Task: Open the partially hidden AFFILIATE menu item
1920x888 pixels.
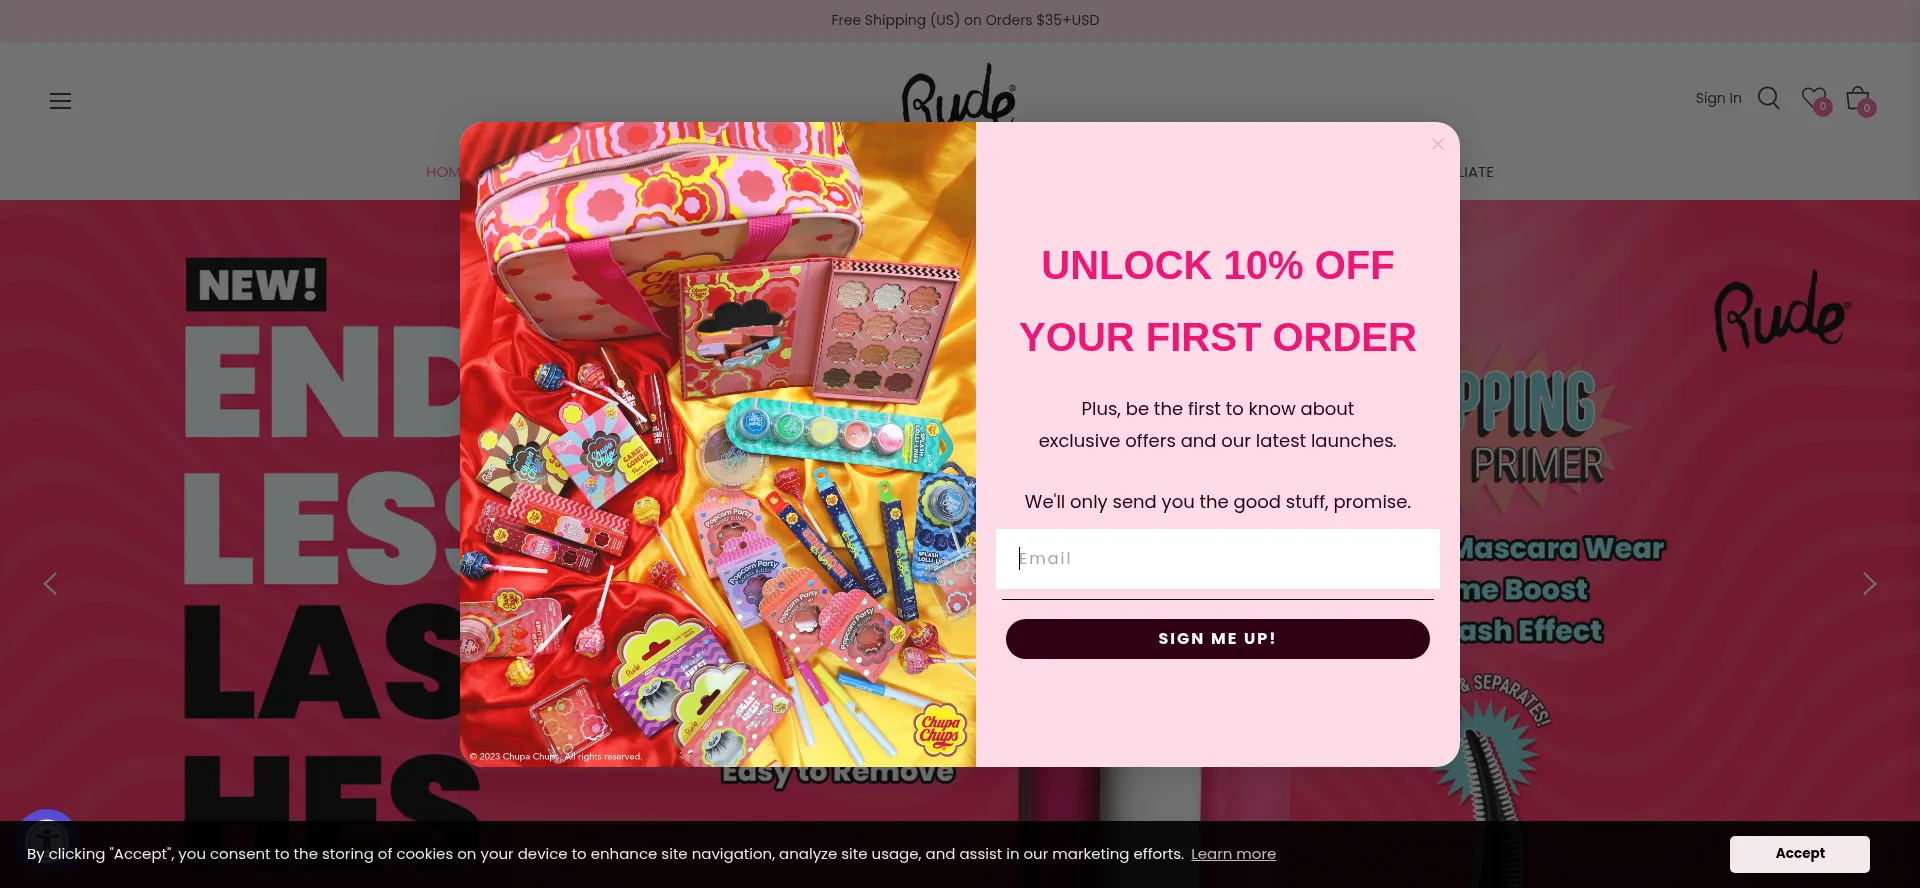Action: [1476, 172]
